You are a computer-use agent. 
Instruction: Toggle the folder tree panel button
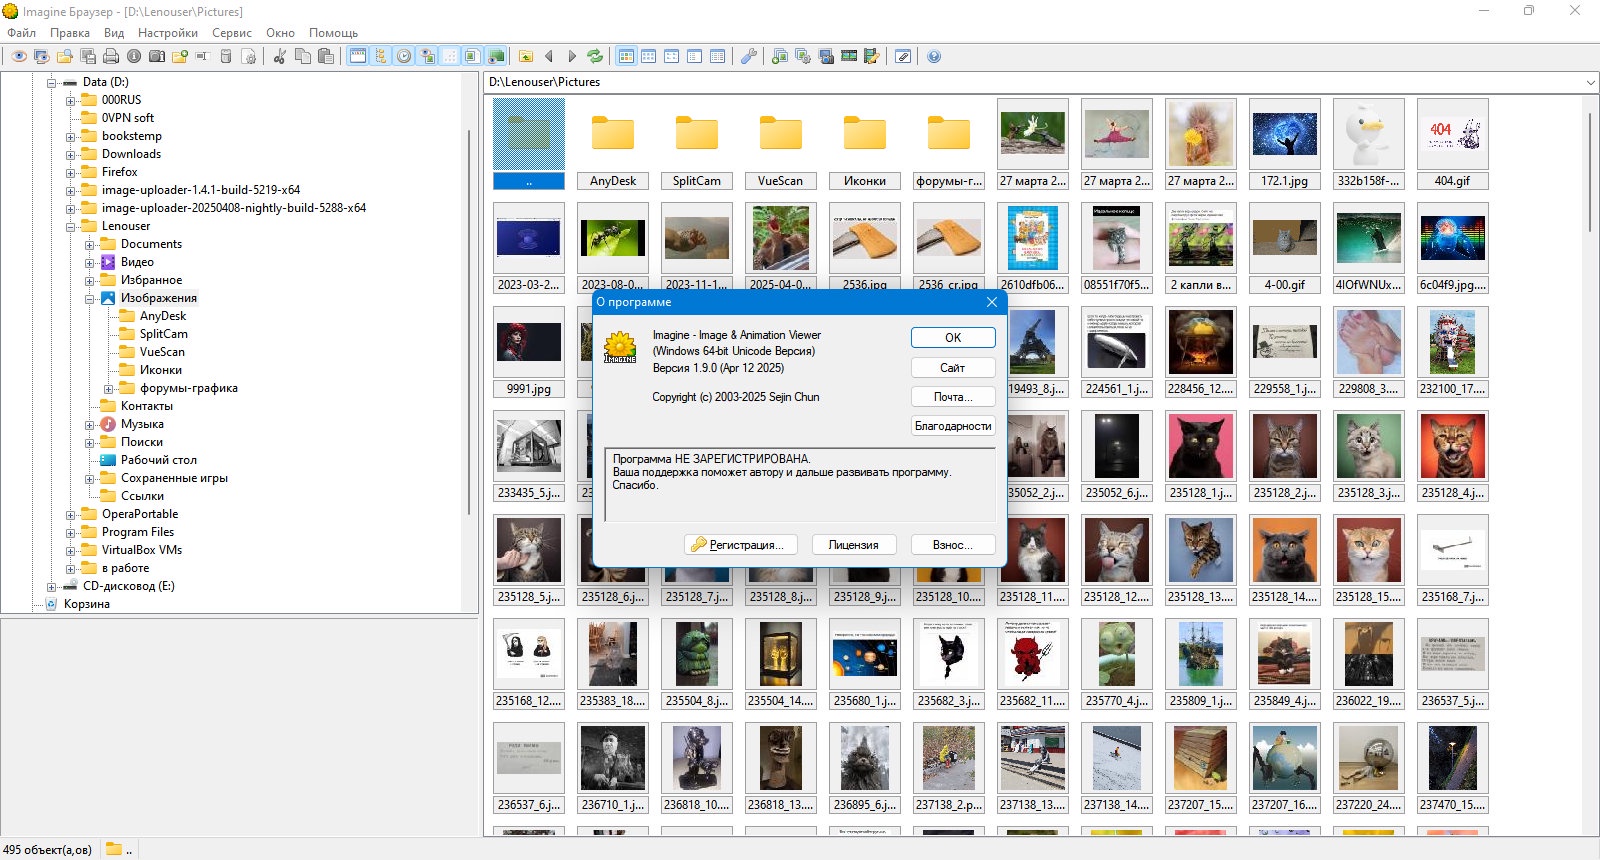point(381,56)
